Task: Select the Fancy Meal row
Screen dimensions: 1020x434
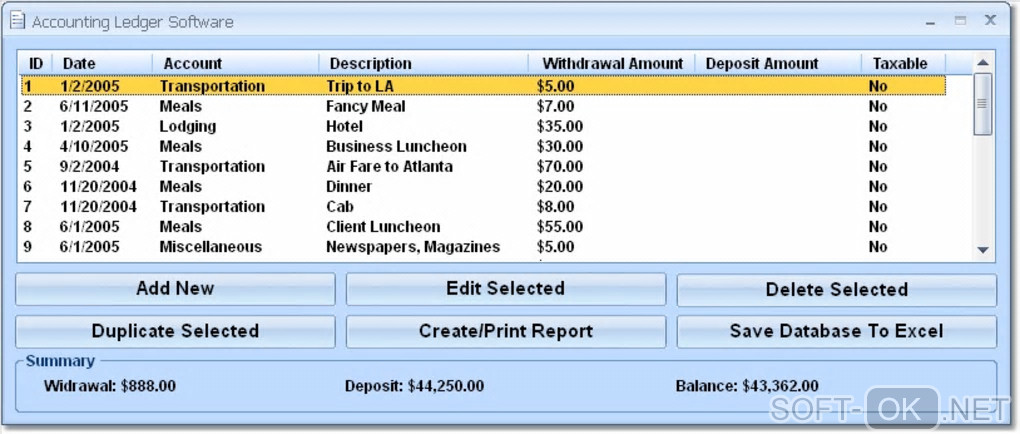Action: click(x=483, y=106)
